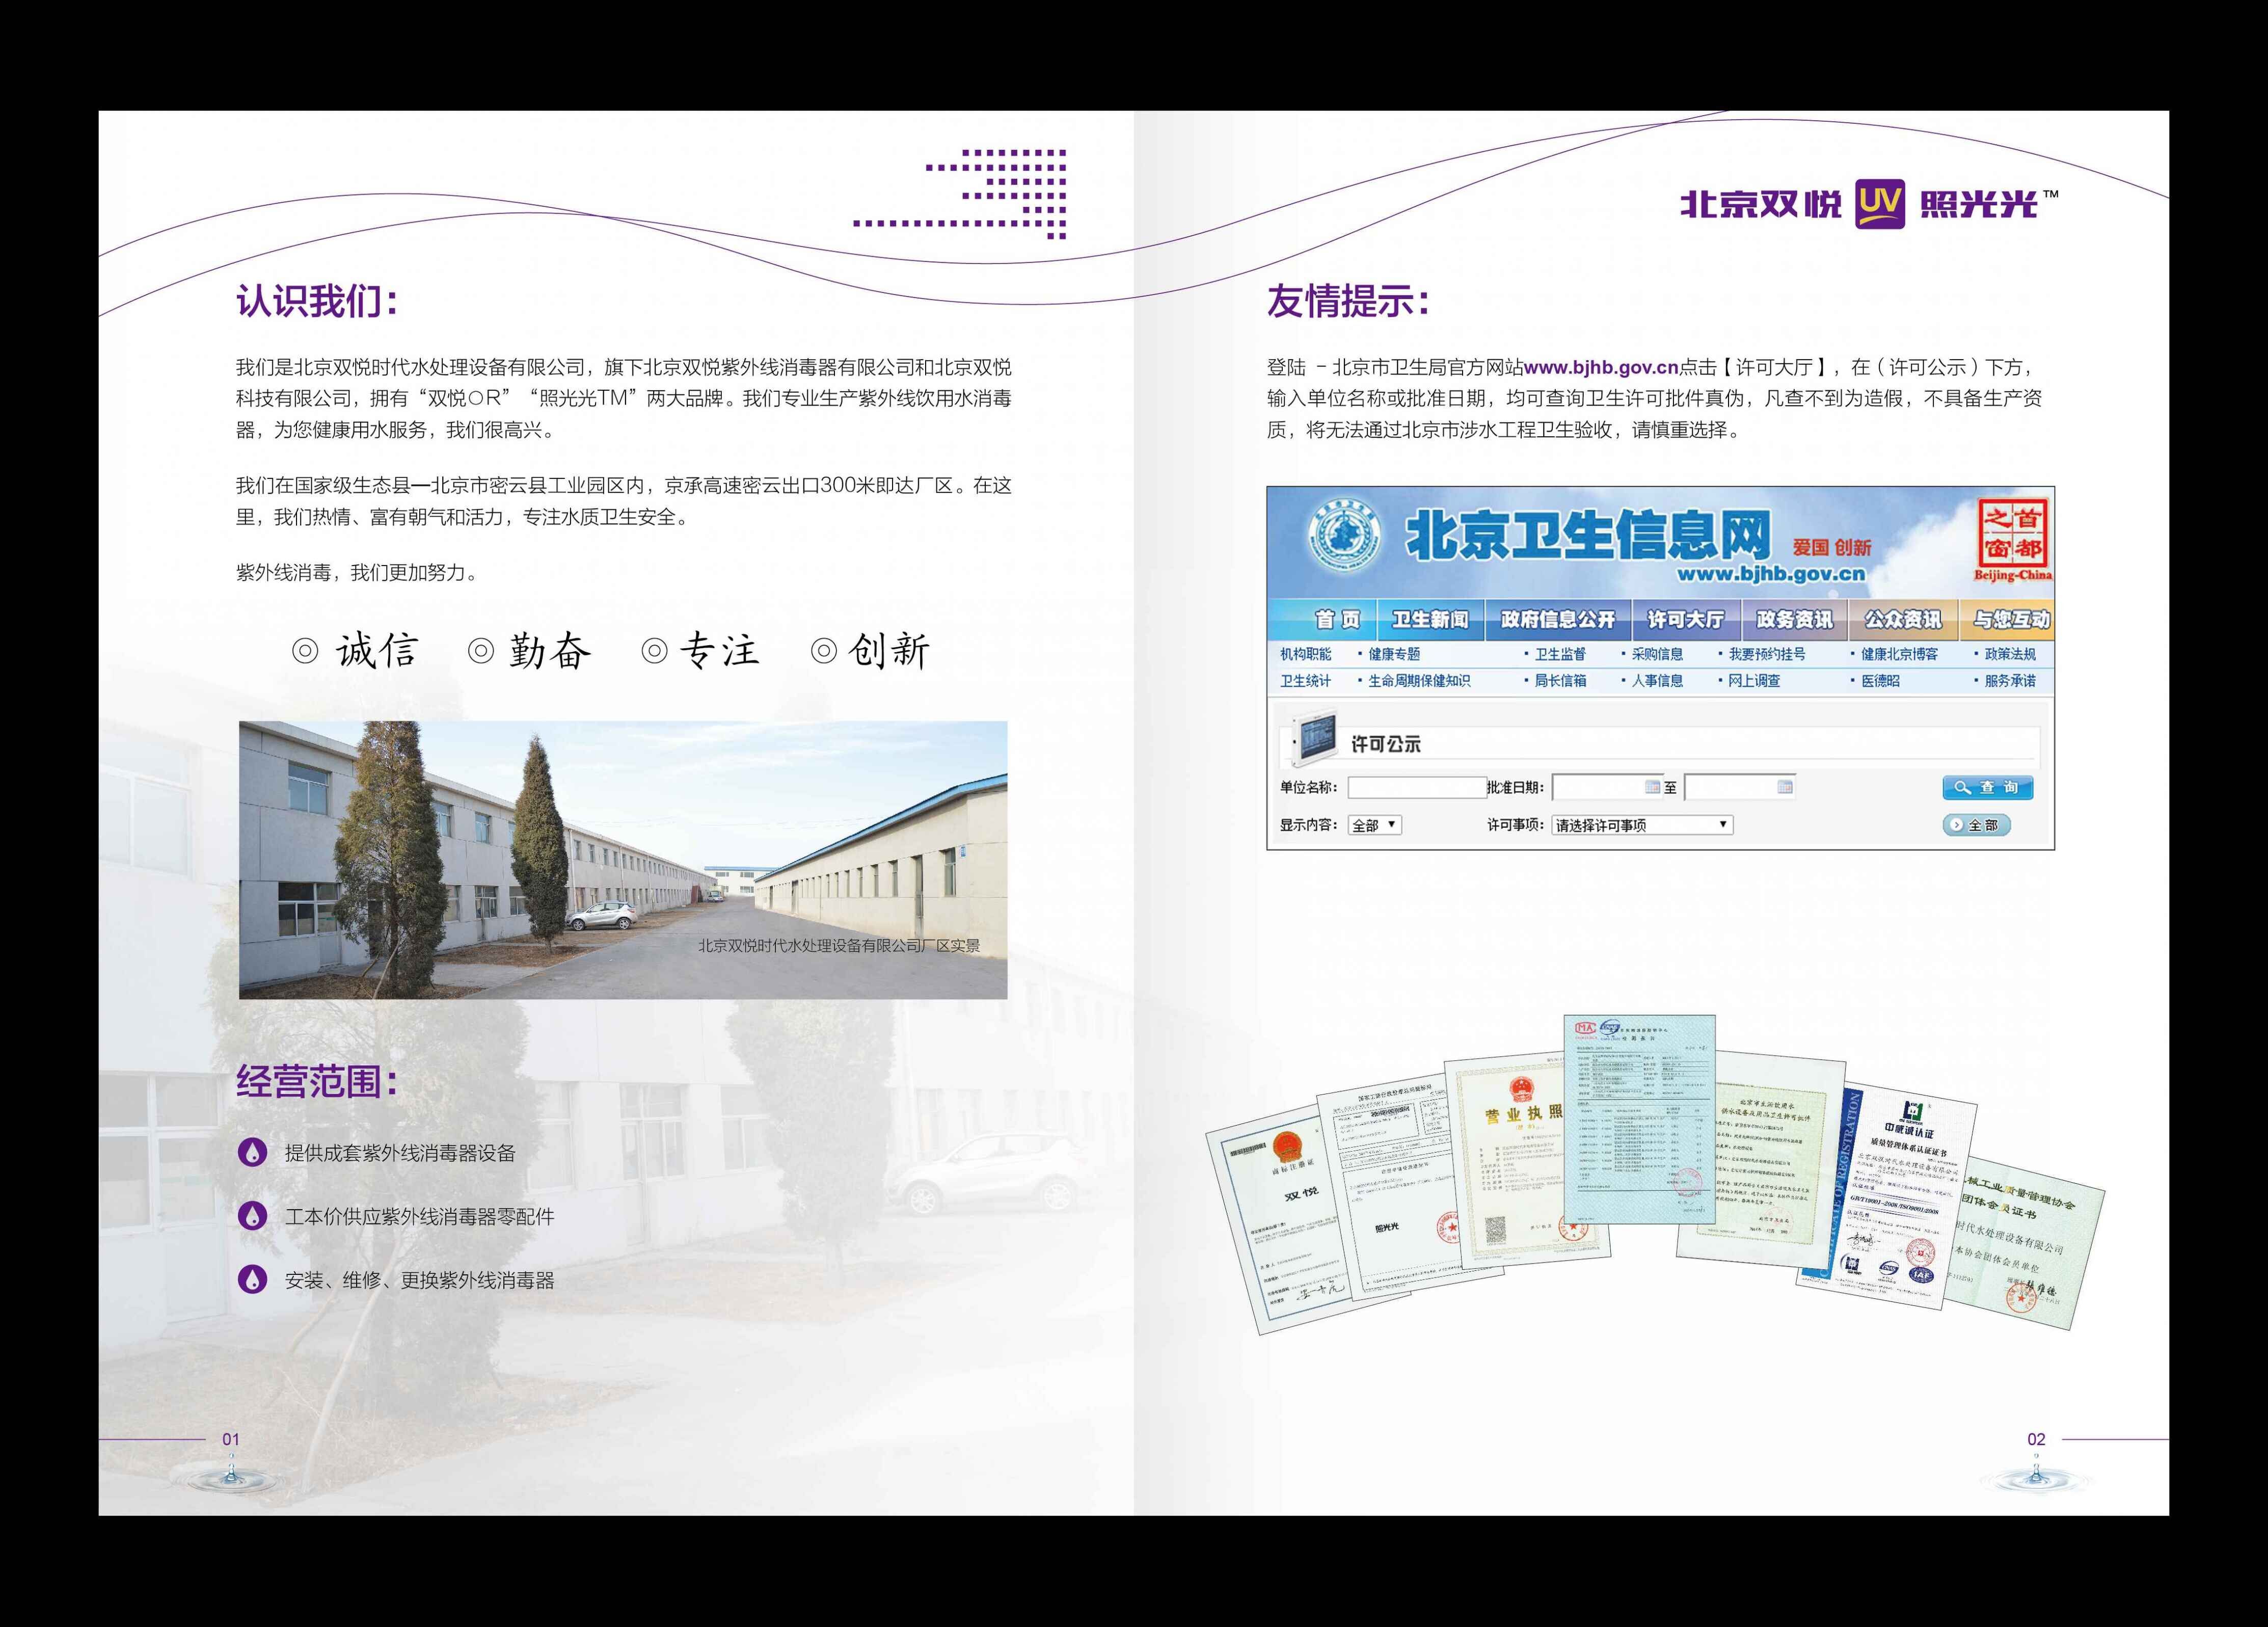Open the 许可大厅 navigation tab
This screenshot has height=1627, width=2268.
coord(1686,620)
